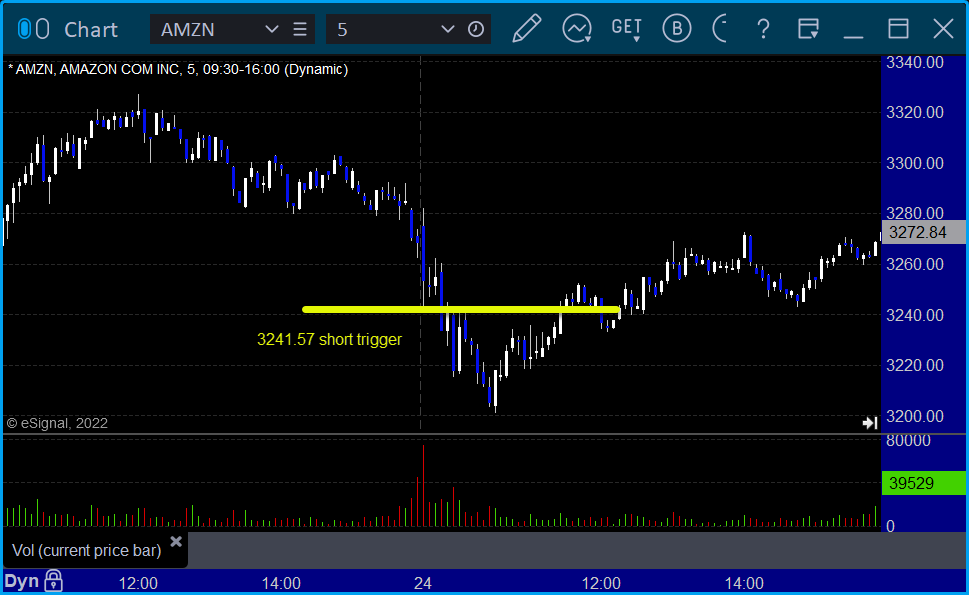Expand the interval 5 dropdown arrow

pyautogui.click(x=448, y=29)
